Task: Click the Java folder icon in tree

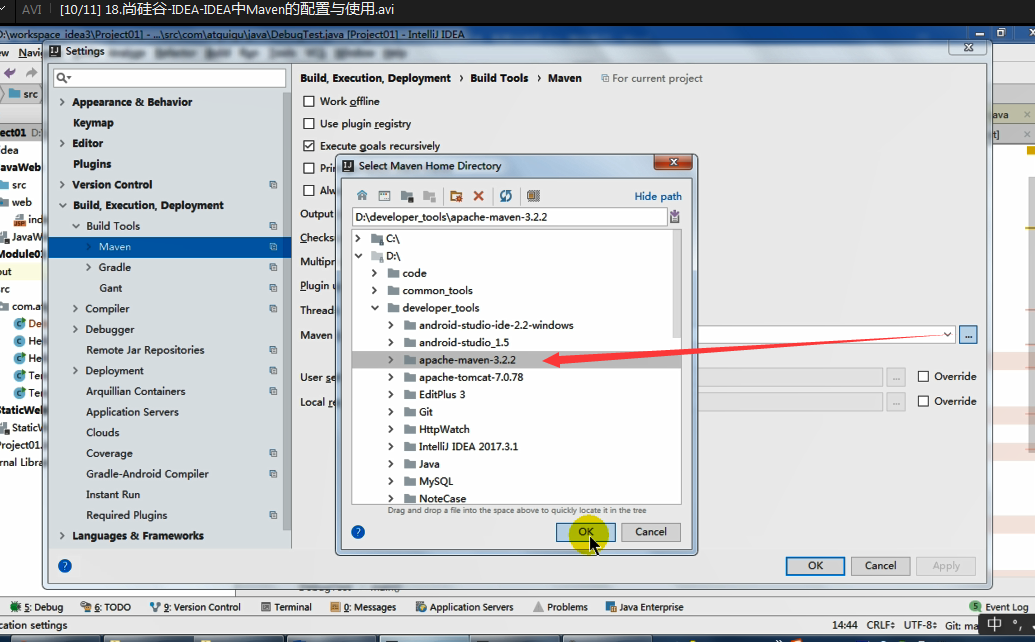Action: pos(410,464)
